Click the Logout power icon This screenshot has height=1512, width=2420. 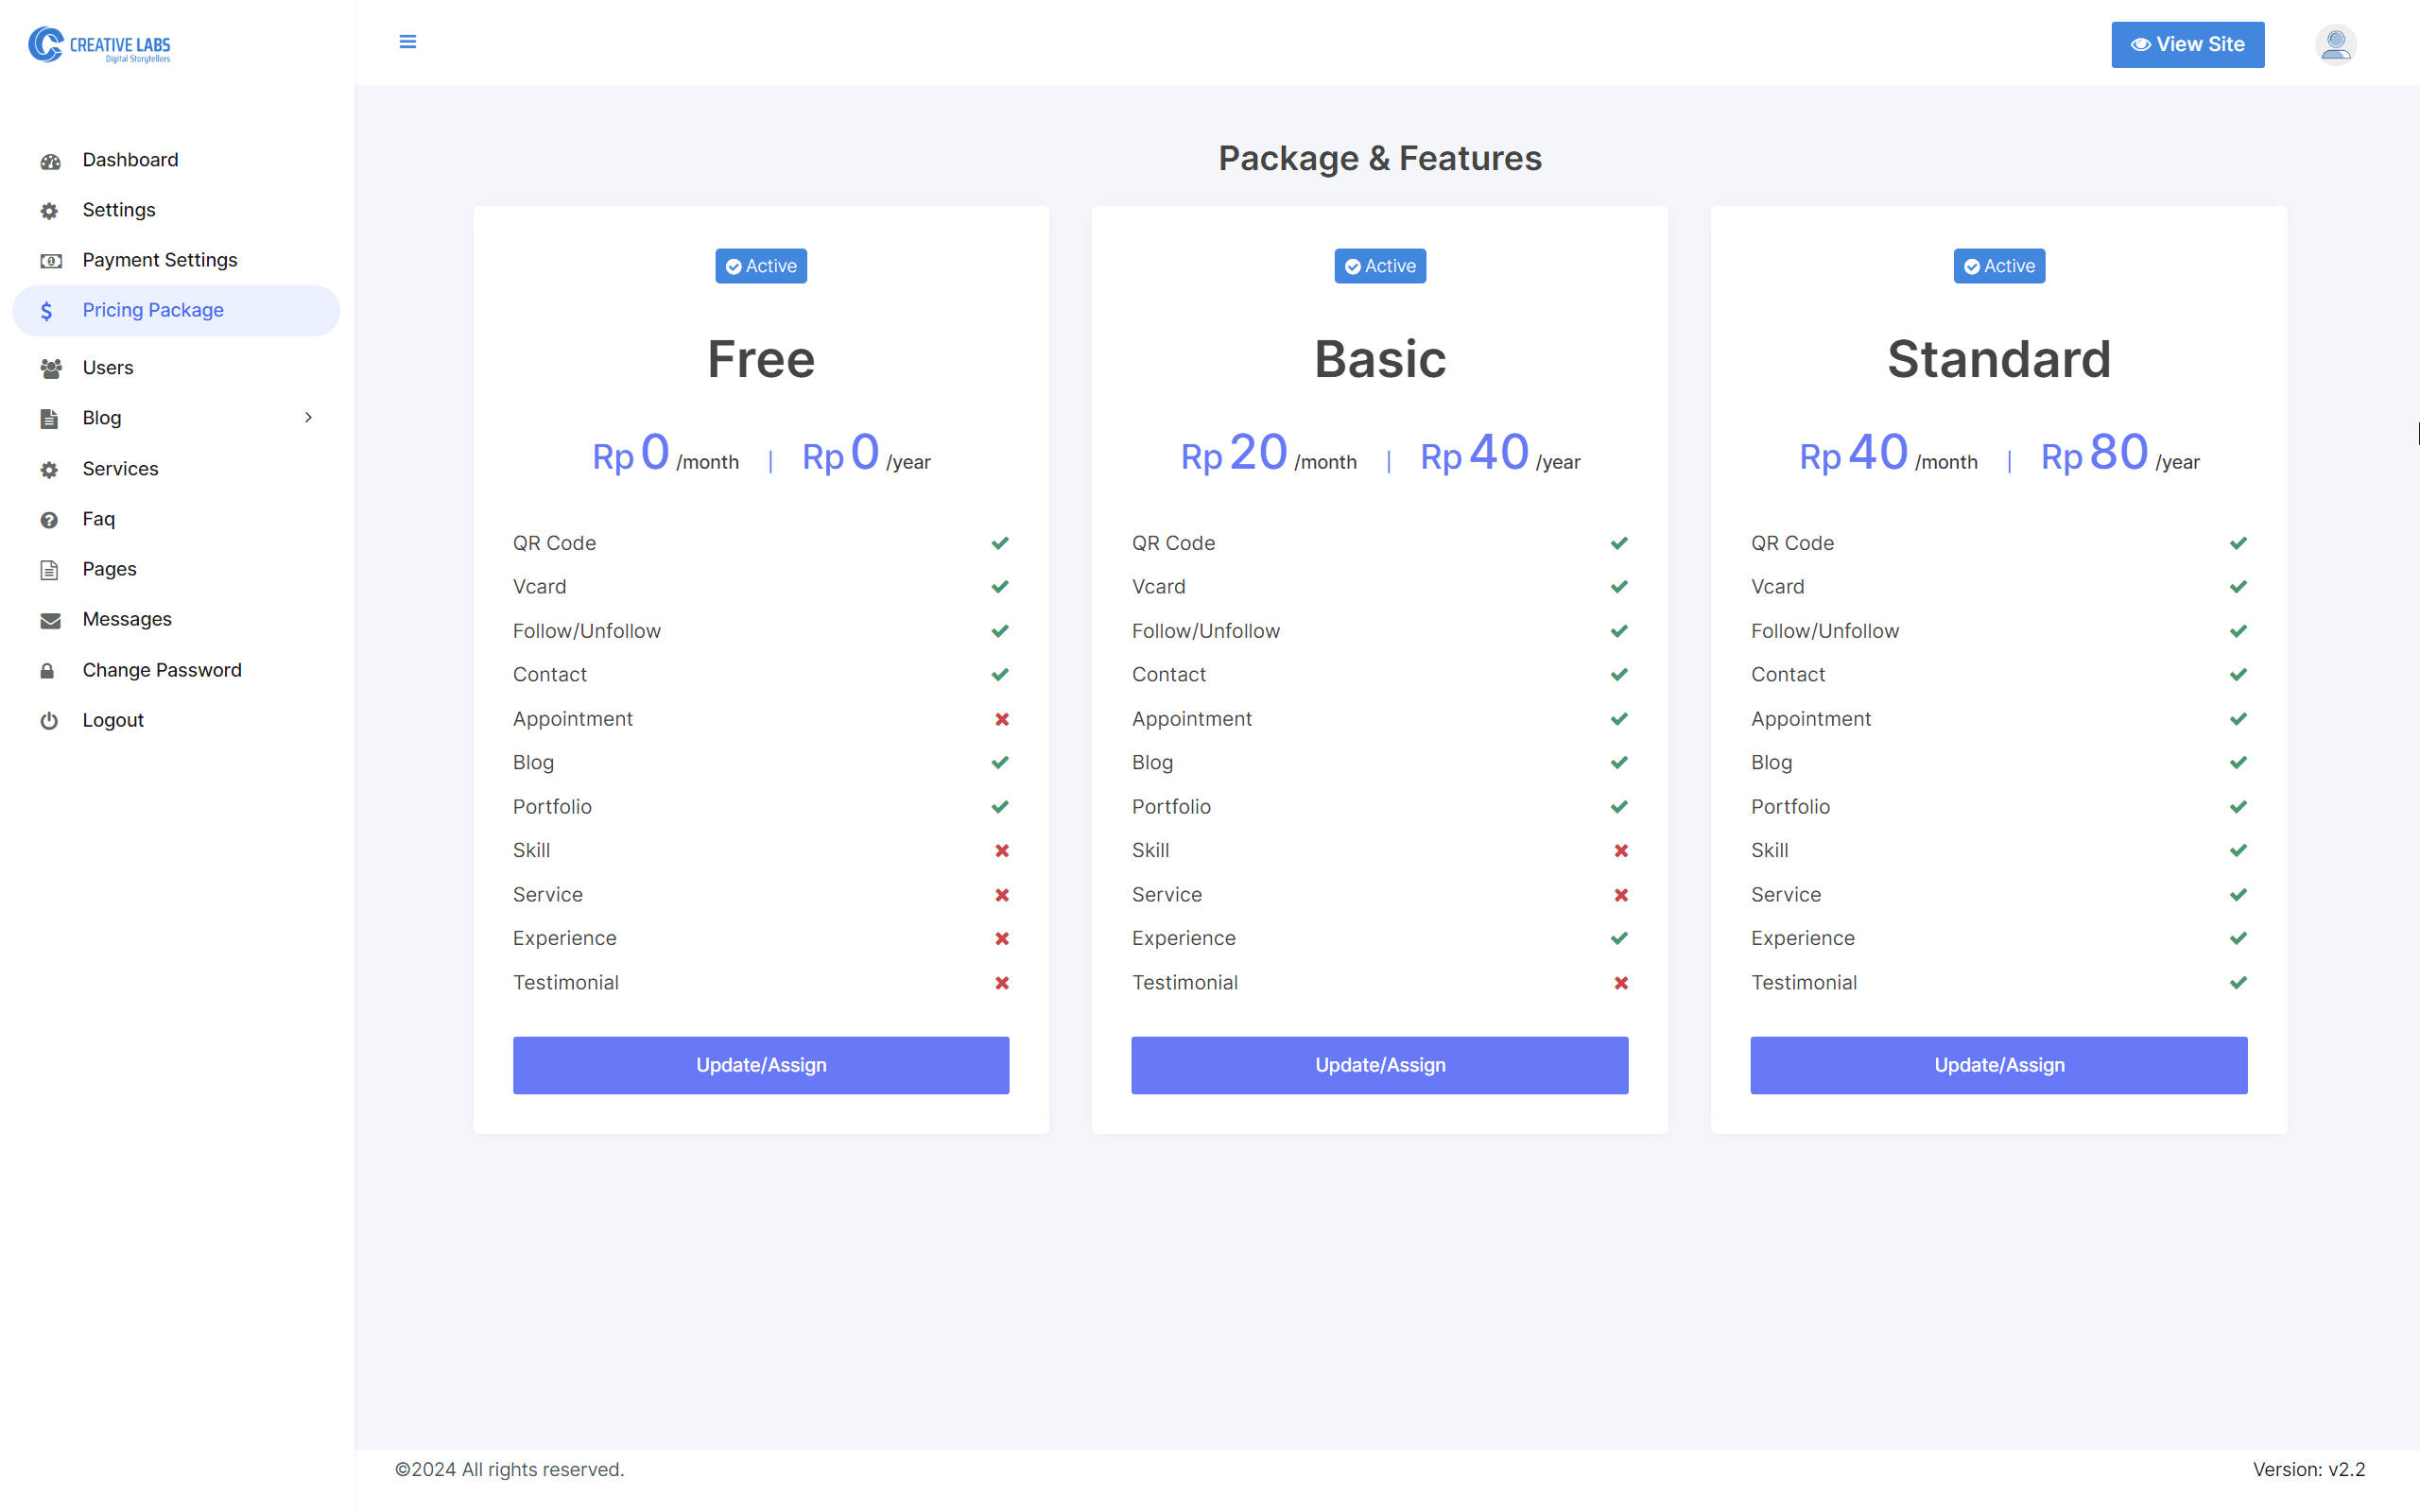coord(50,720)
